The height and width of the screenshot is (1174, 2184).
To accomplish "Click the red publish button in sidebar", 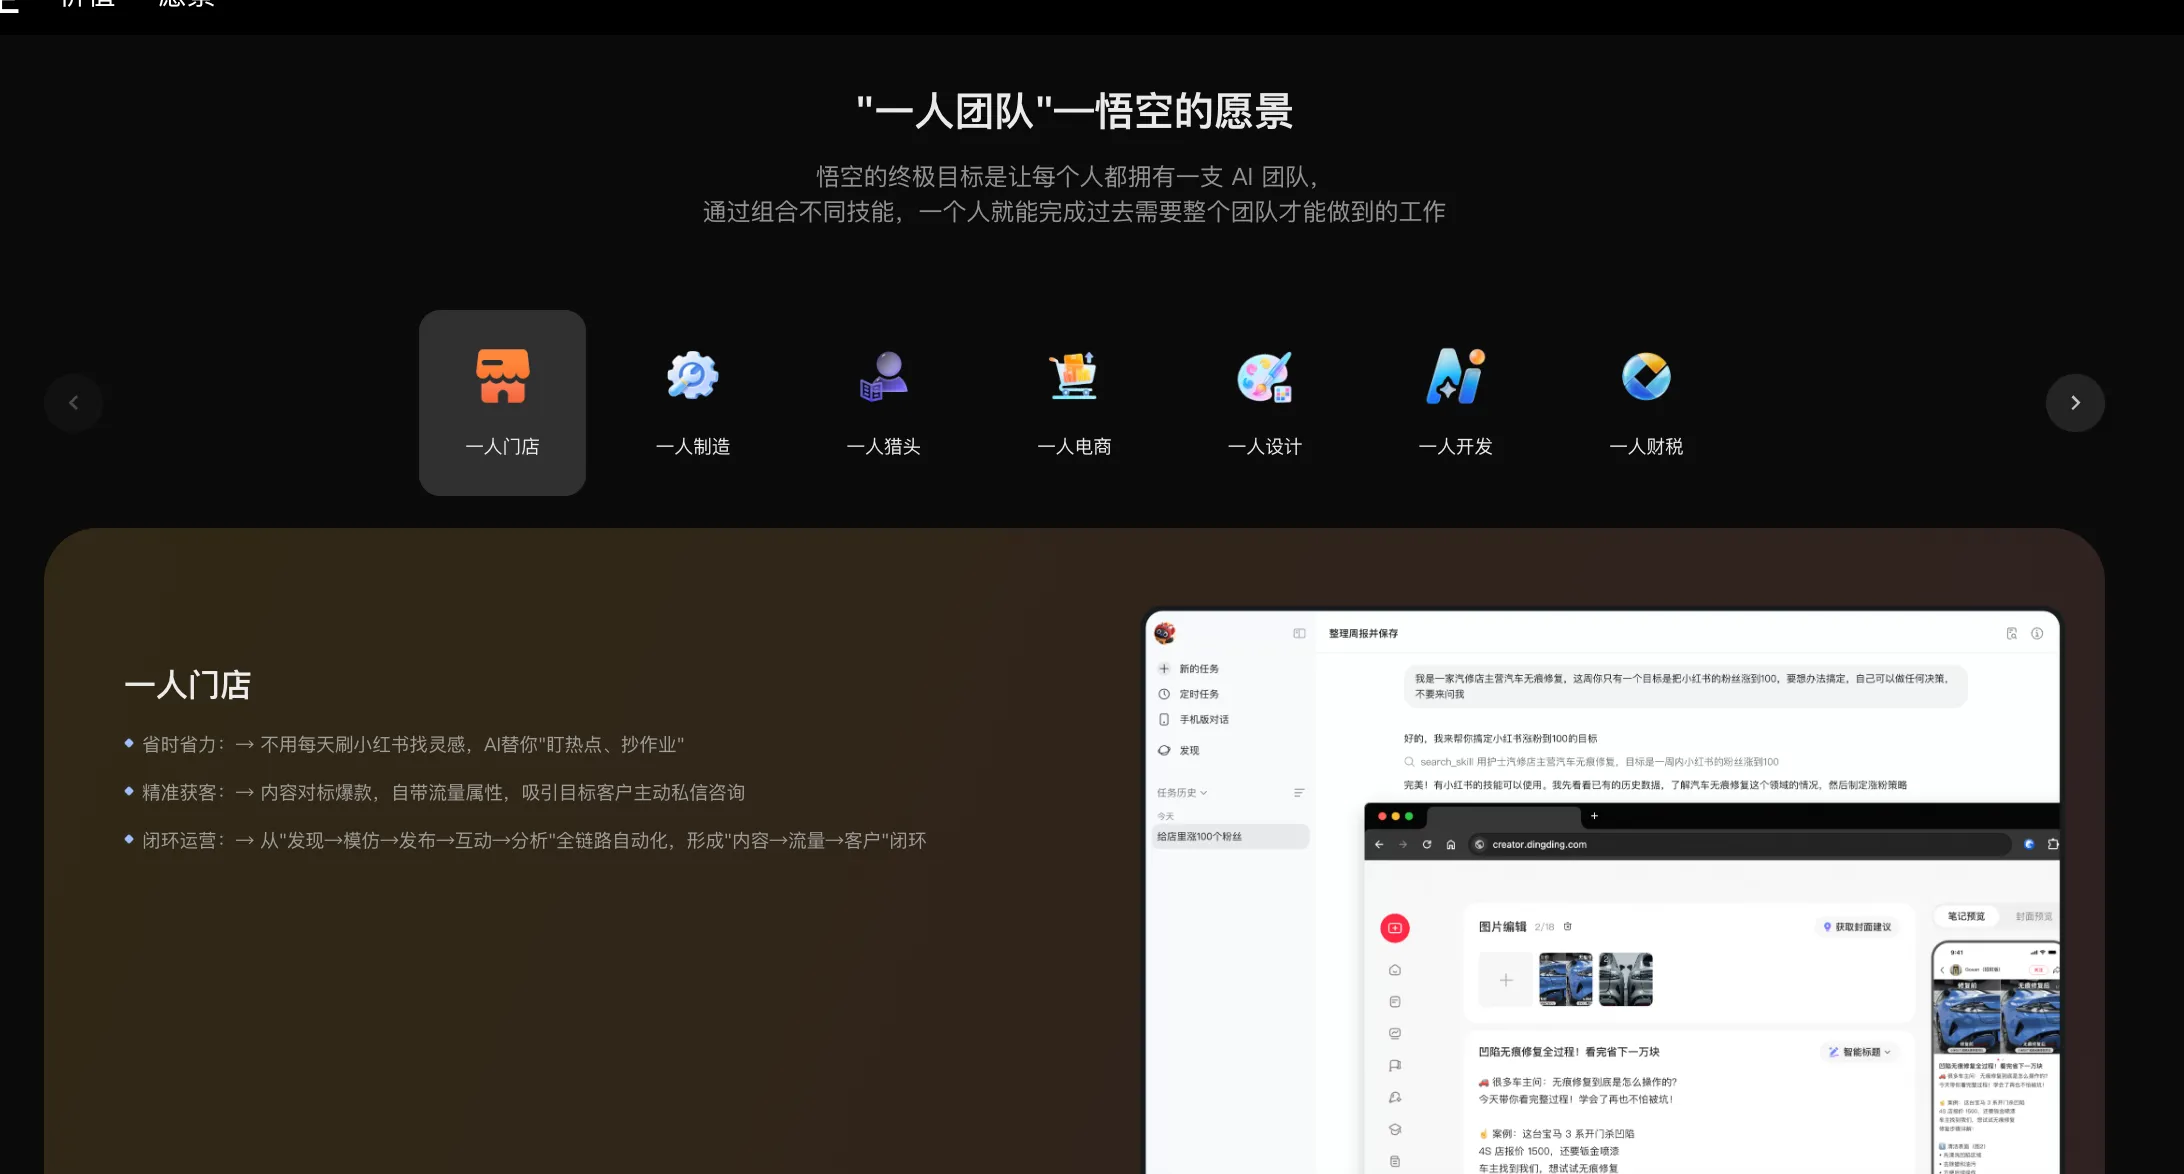I will coord(1395,928).
